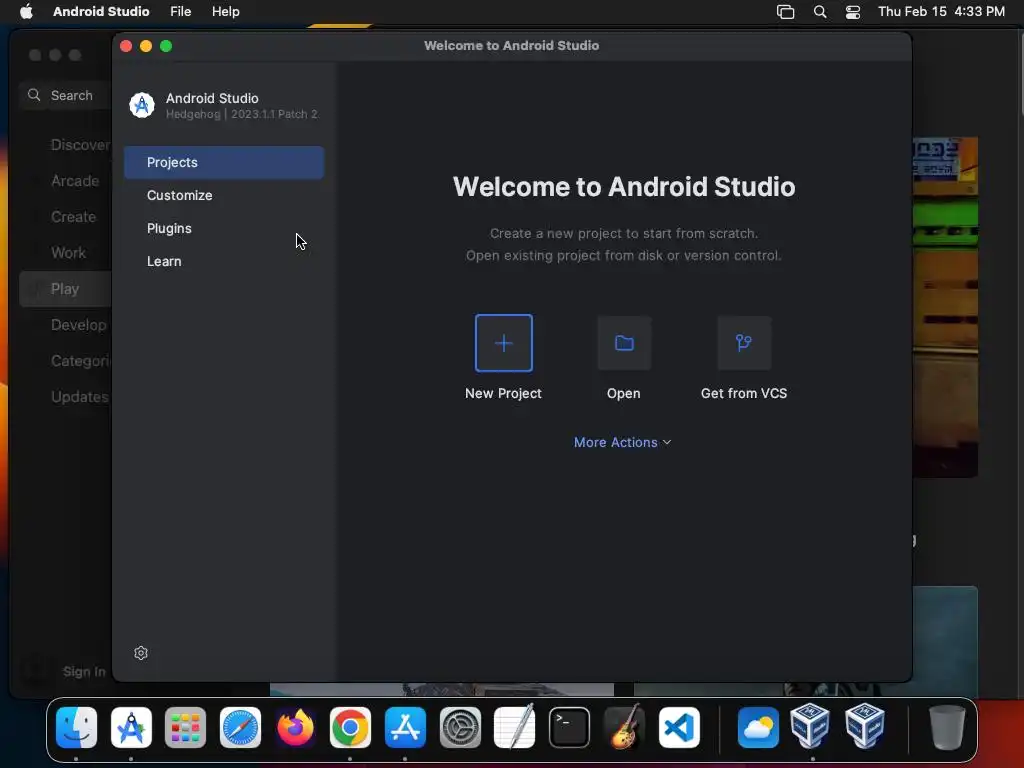The image size is (1024, 768).
Task: Switch to the Customize tab
Action: (x=224, y=195)
